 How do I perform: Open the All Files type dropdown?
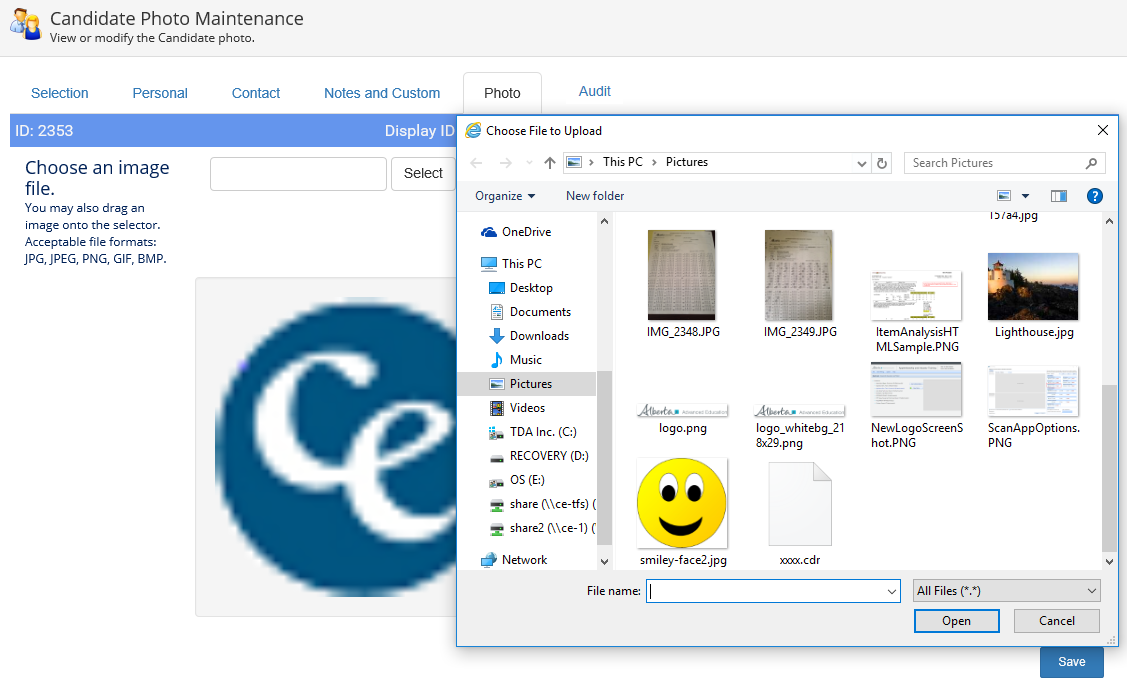tap(1006, 591)
